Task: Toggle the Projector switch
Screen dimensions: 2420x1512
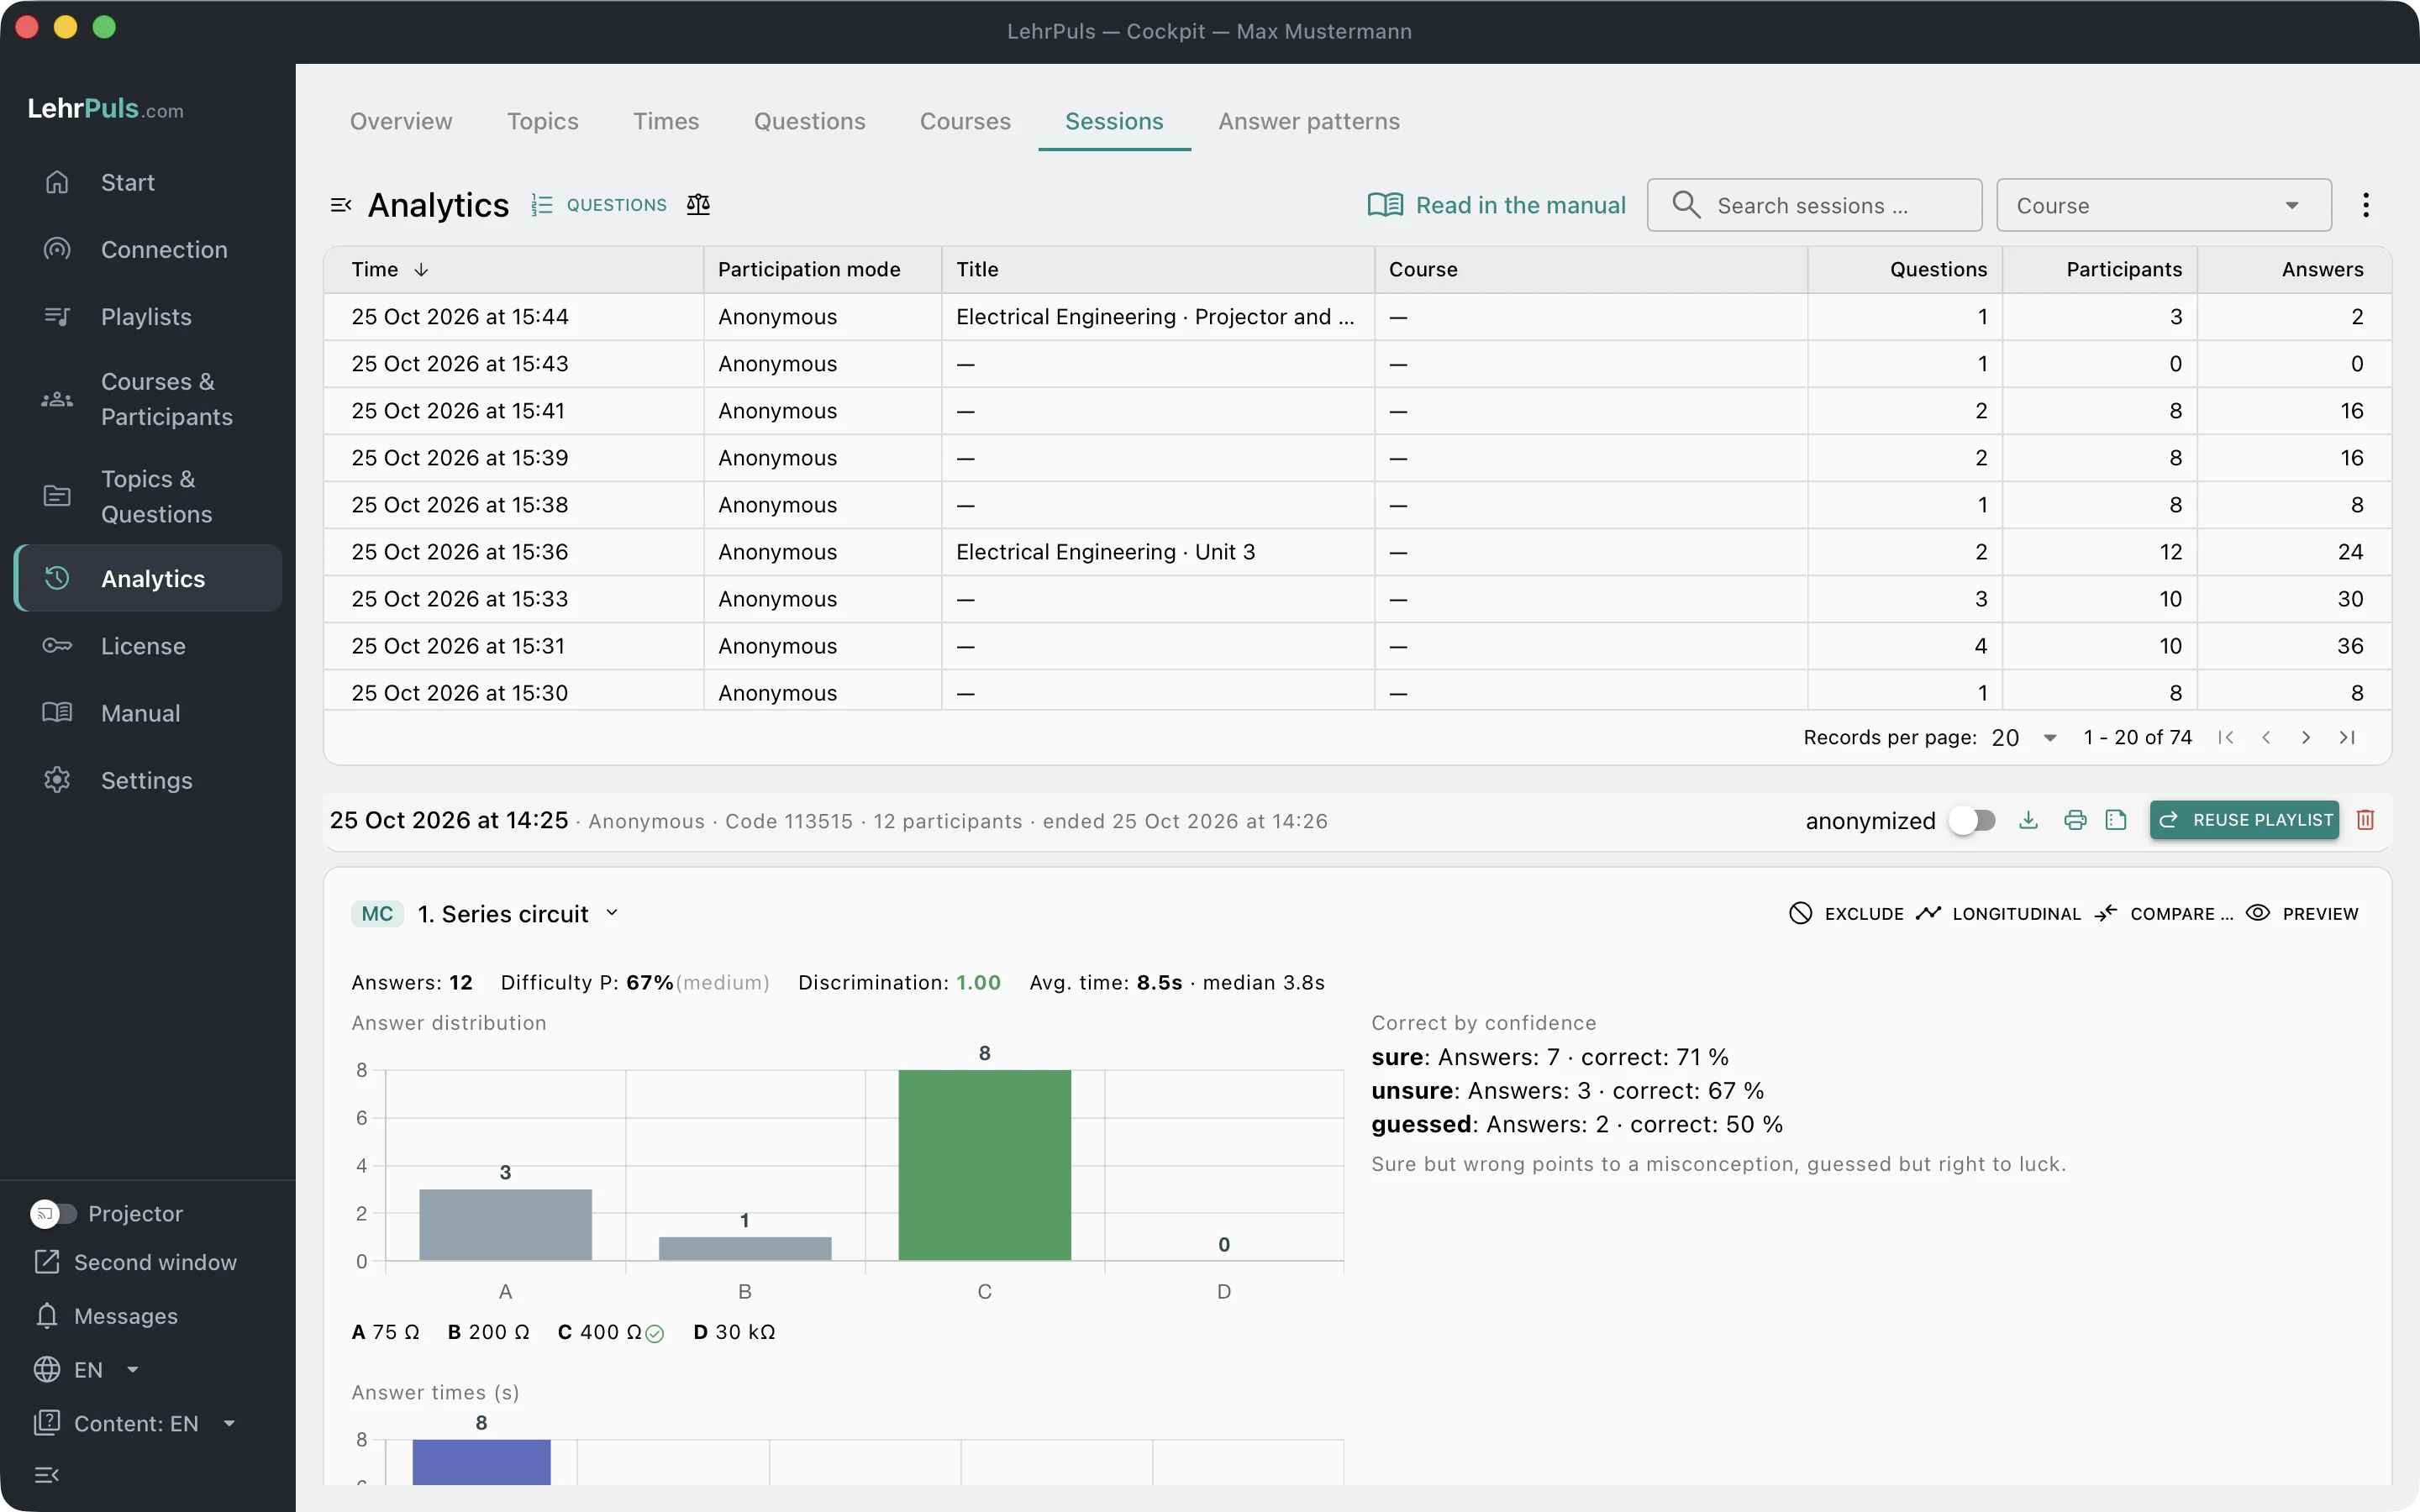Action: (53, 1213)
